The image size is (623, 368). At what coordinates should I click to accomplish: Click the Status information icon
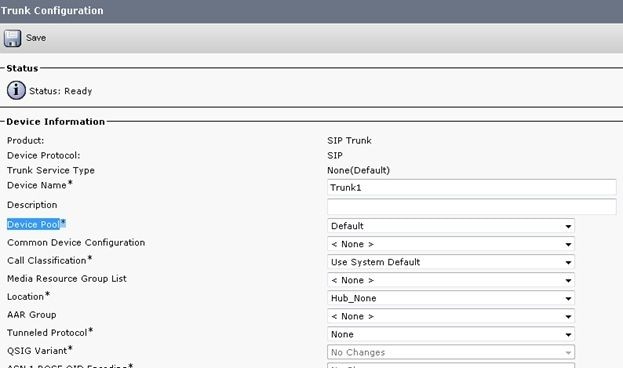pyautogui.click(x=16, y=90)
